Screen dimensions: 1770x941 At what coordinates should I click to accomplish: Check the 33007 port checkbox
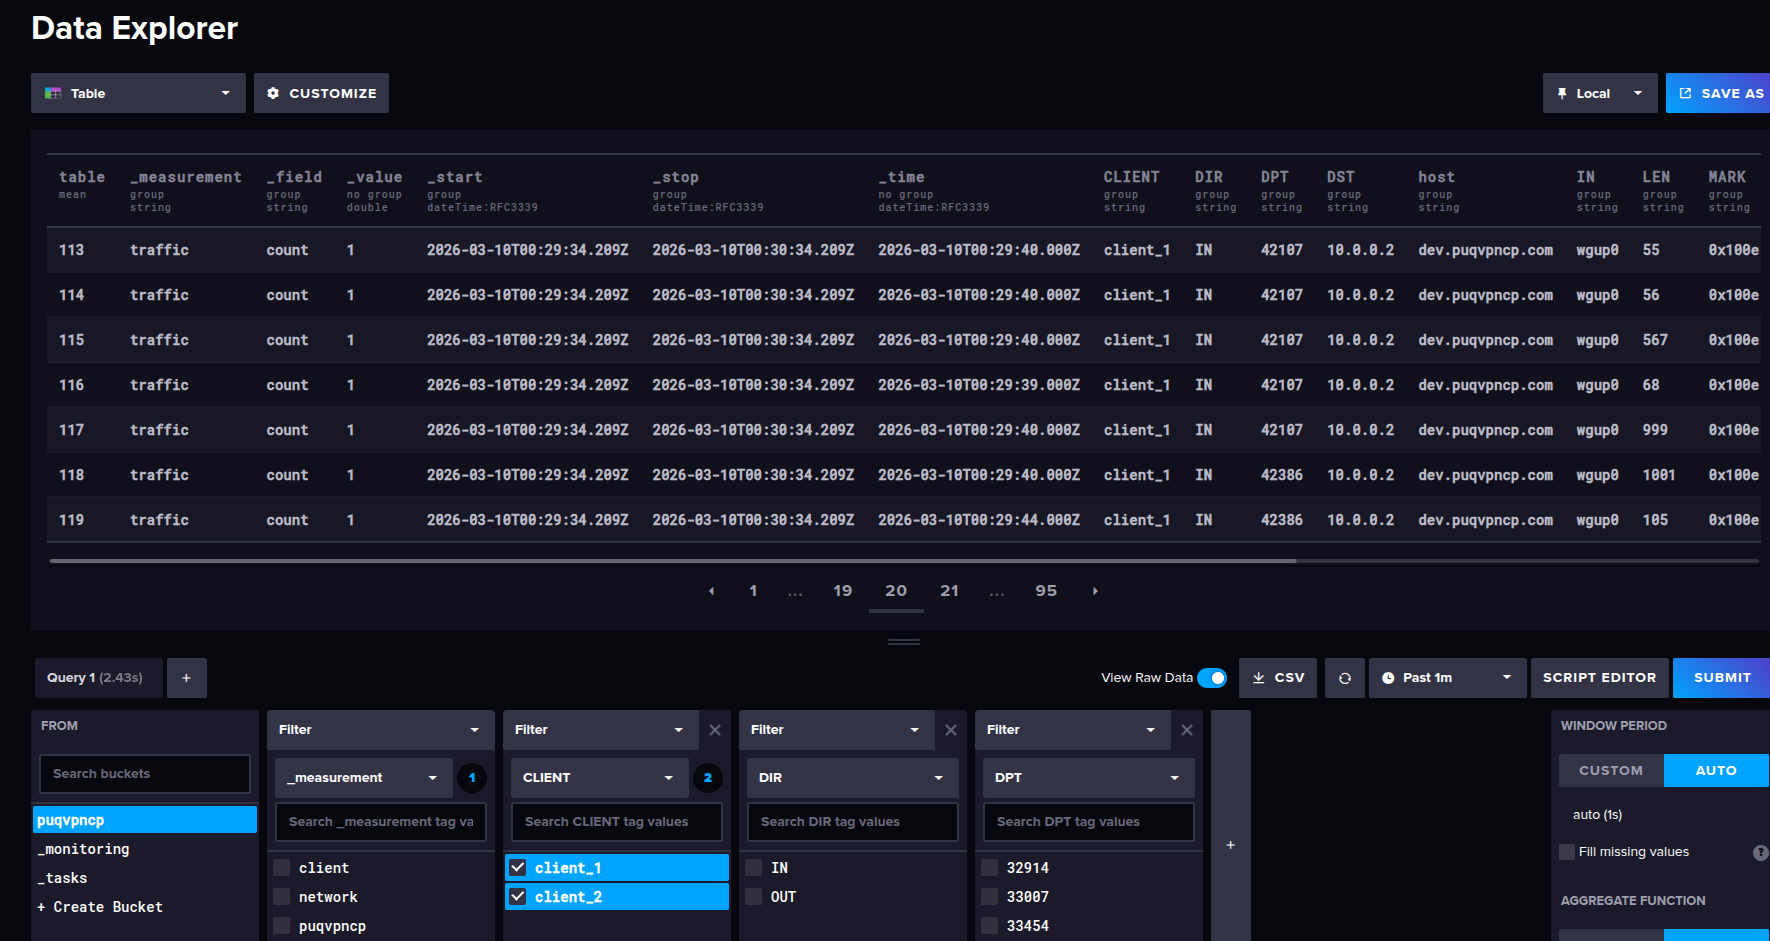990,897
